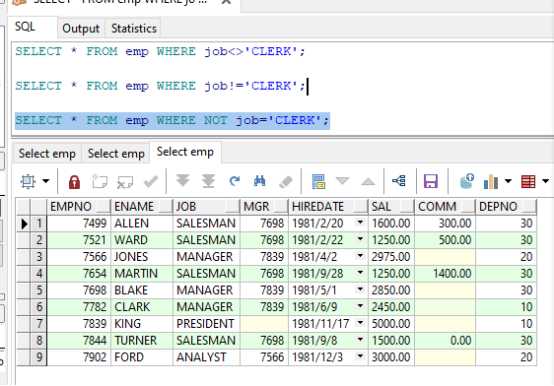Click the next record down-arrow icon

(342, 181)
